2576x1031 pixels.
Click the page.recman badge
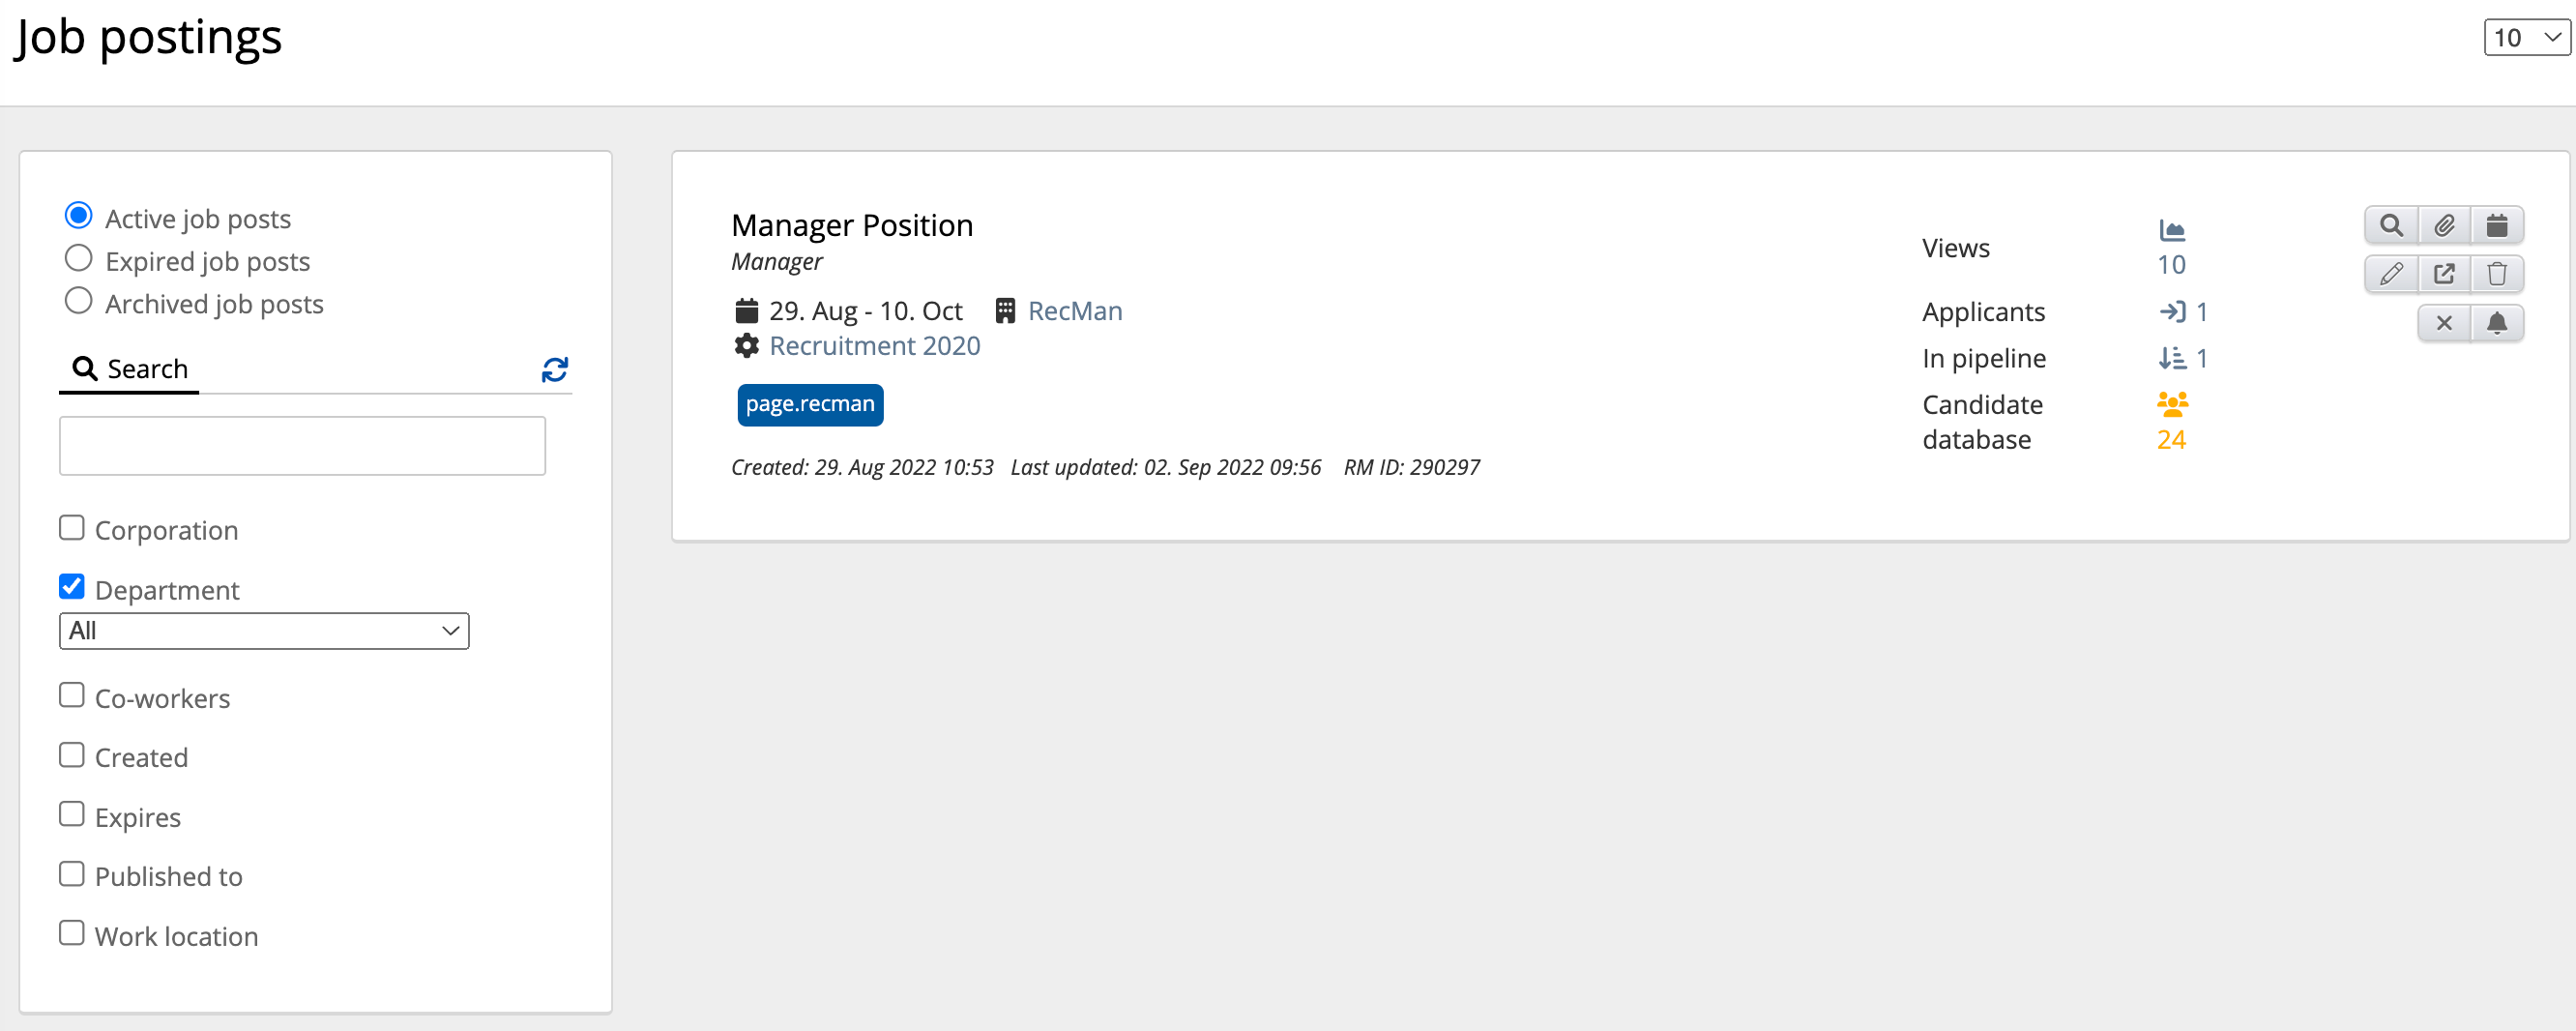810,405
